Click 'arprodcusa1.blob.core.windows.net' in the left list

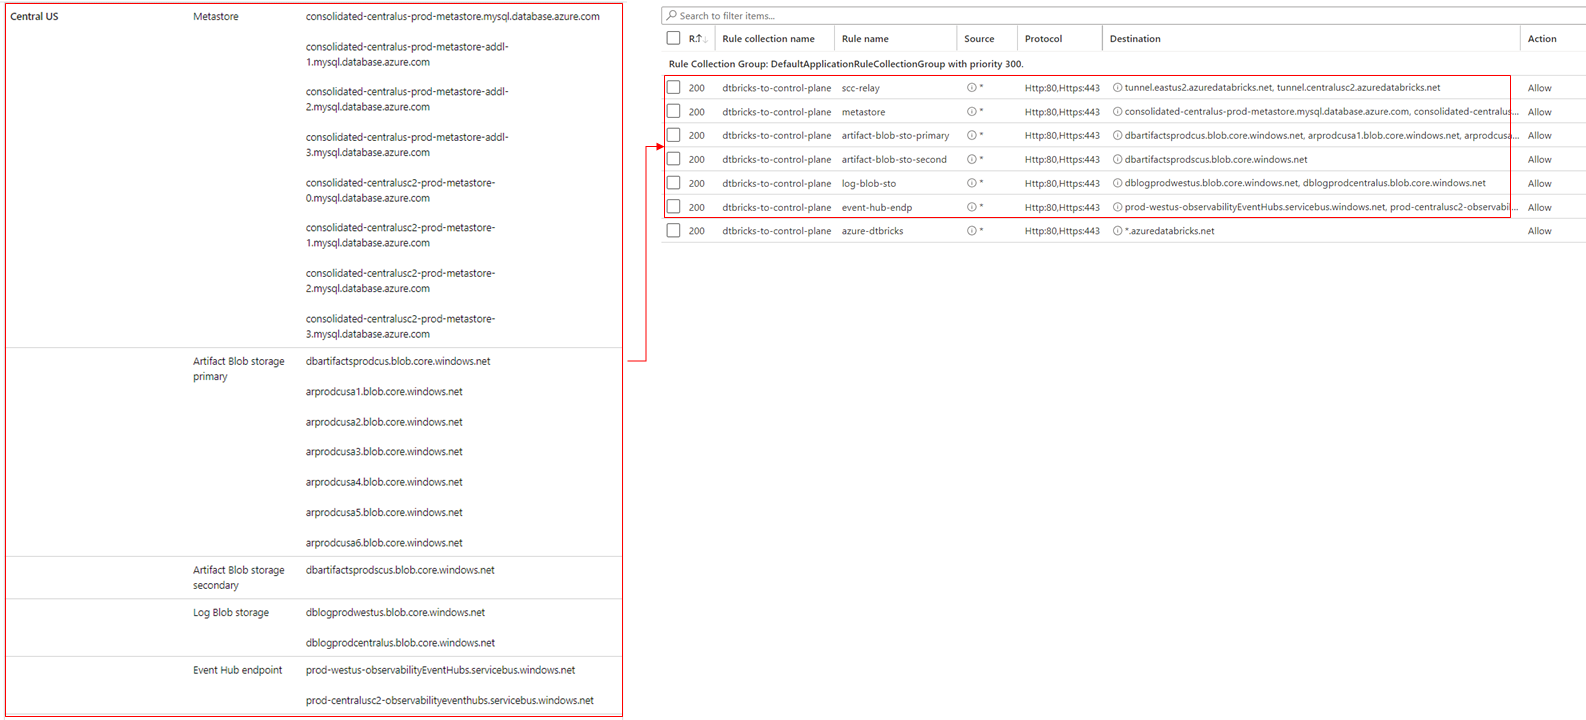coord(384,392)
